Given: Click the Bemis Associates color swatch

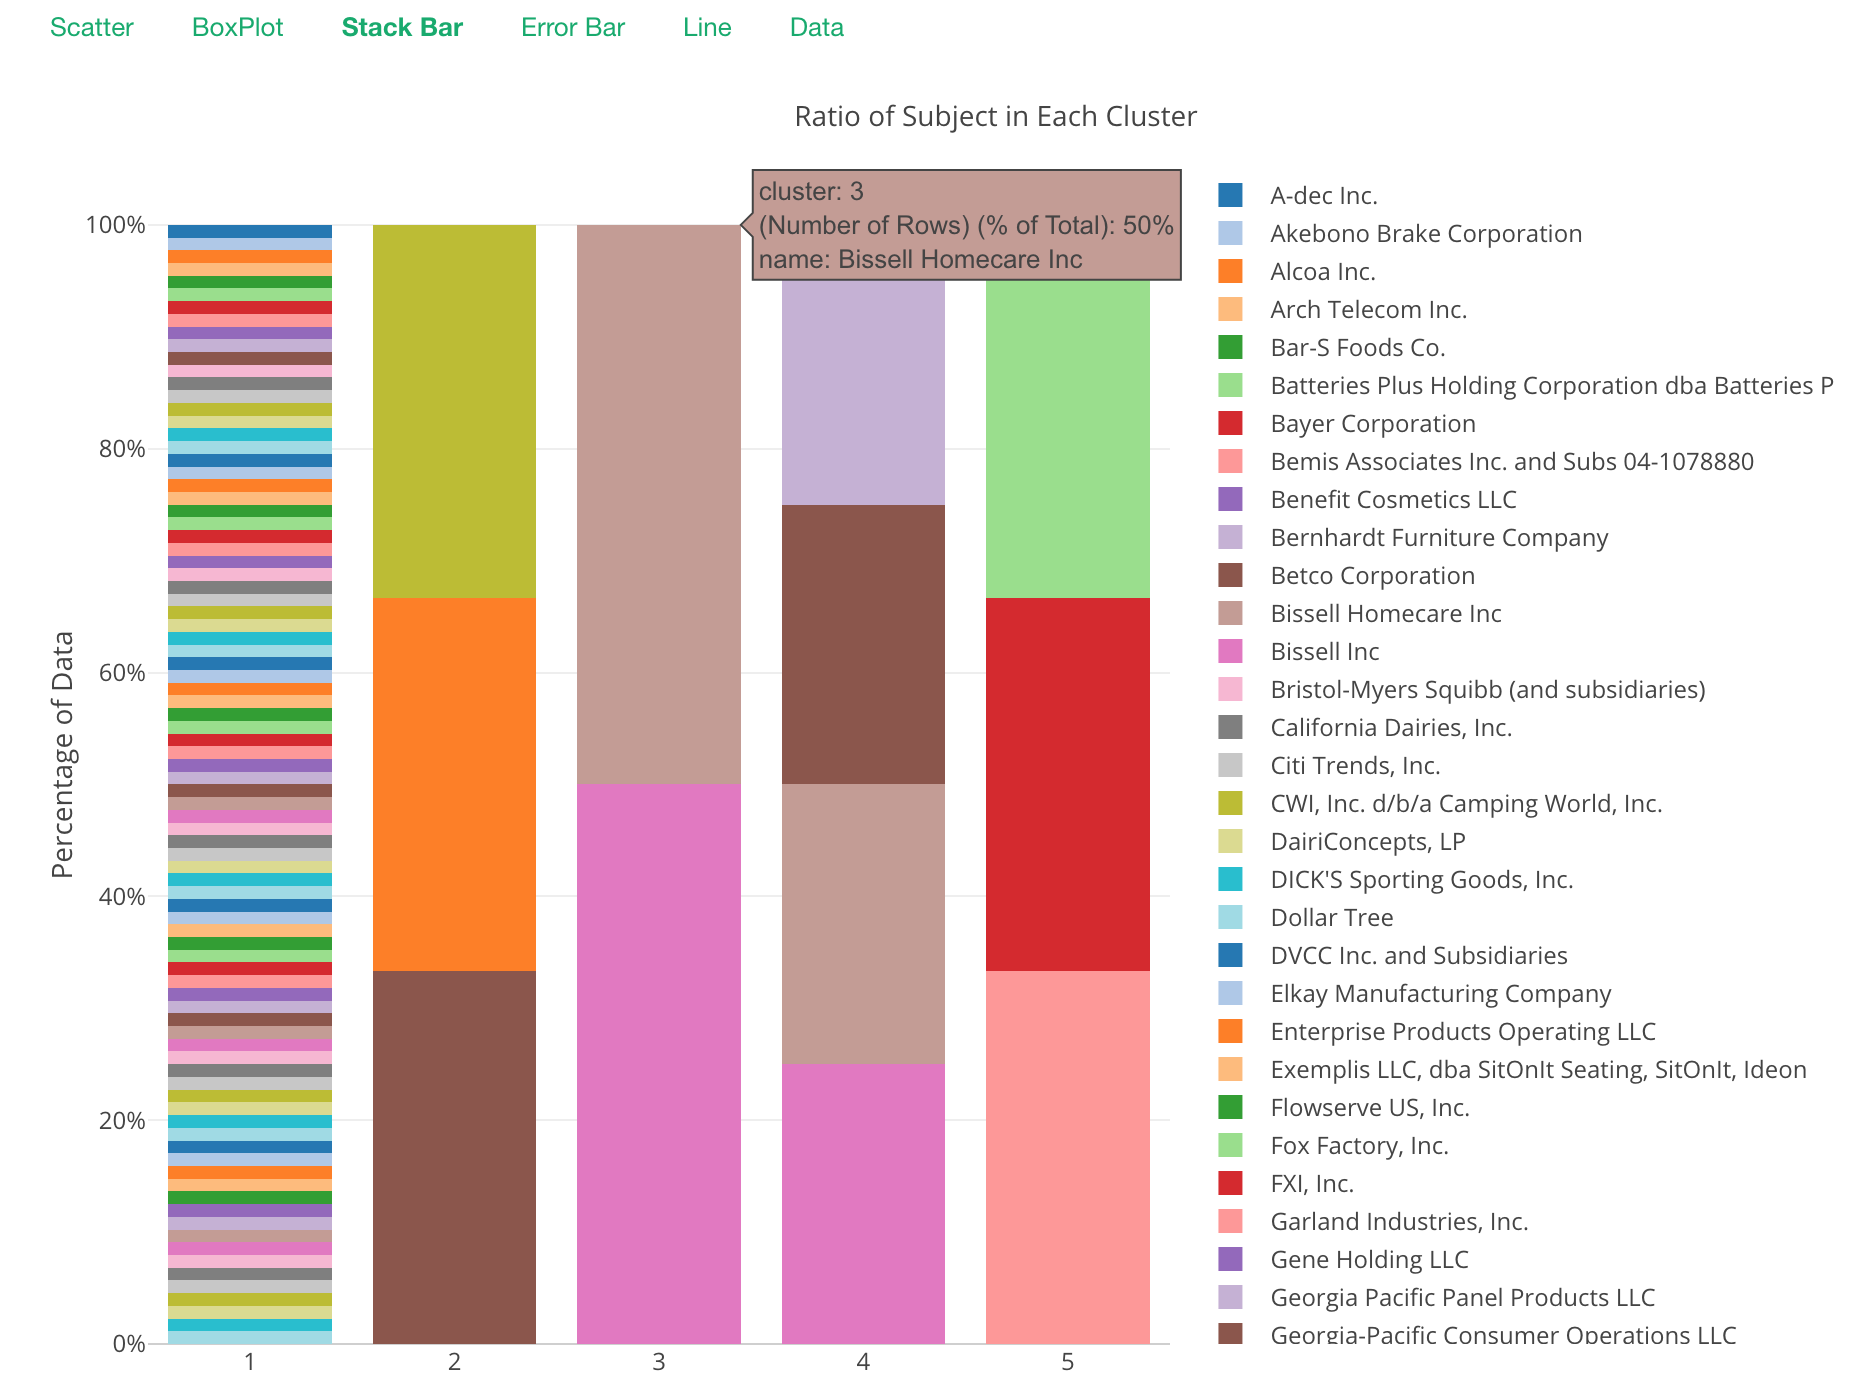Looking at the screenshot, I should coord(1230,461).
